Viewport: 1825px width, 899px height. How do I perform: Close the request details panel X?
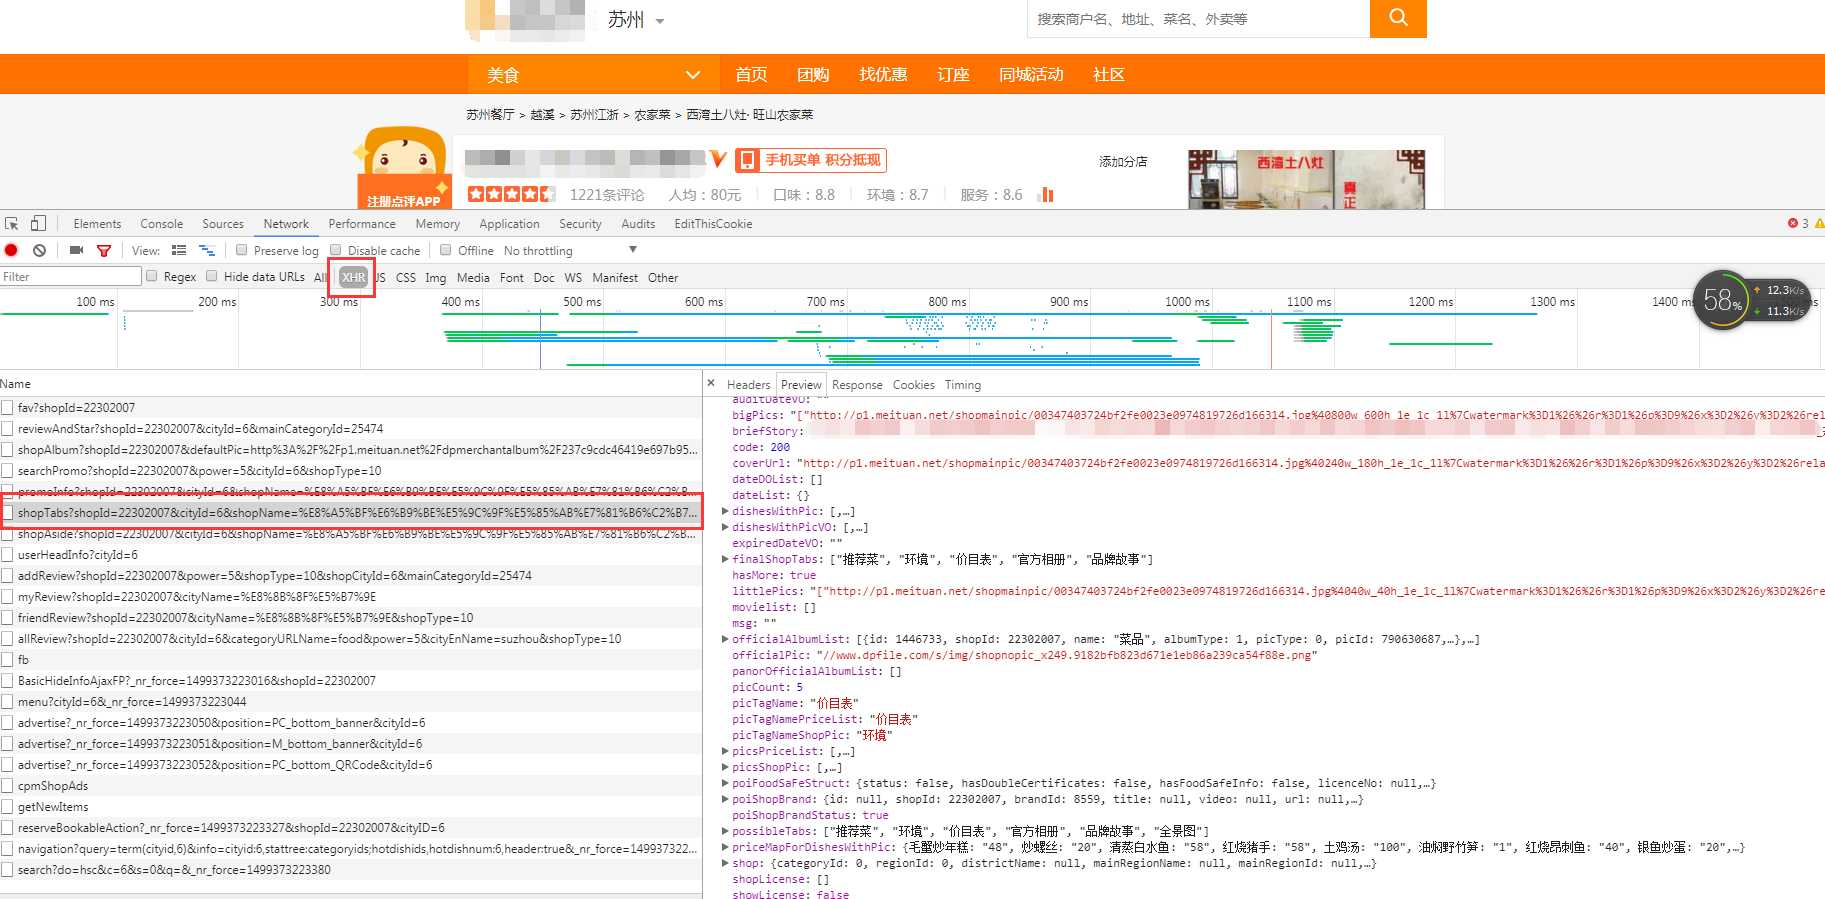coord(711,384)
